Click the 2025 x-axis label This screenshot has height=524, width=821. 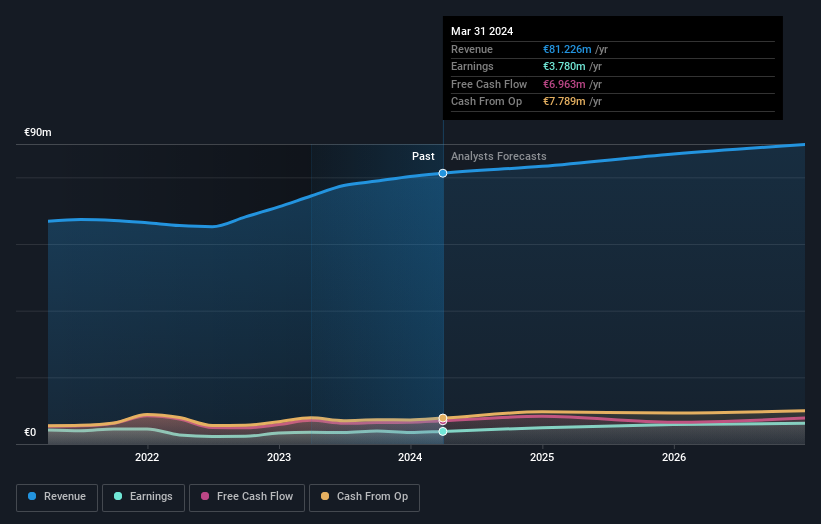[x=542, y=457]
